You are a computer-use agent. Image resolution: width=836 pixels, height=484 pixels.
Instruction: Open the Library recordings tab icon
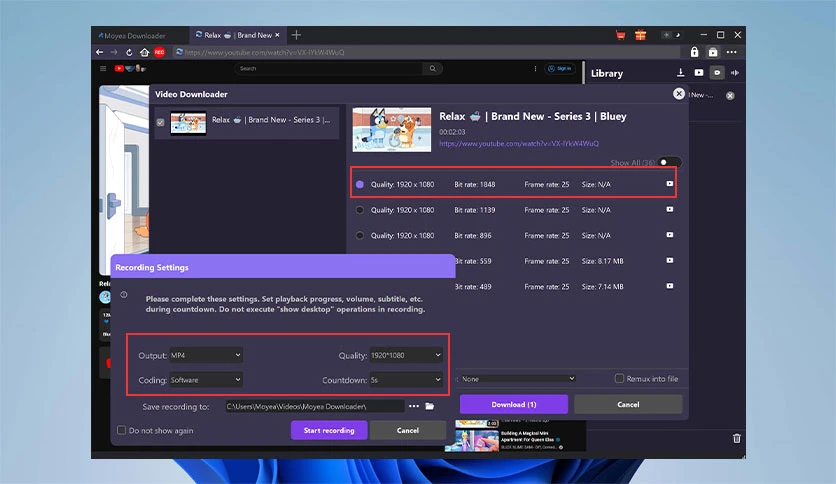click(717, 72)
